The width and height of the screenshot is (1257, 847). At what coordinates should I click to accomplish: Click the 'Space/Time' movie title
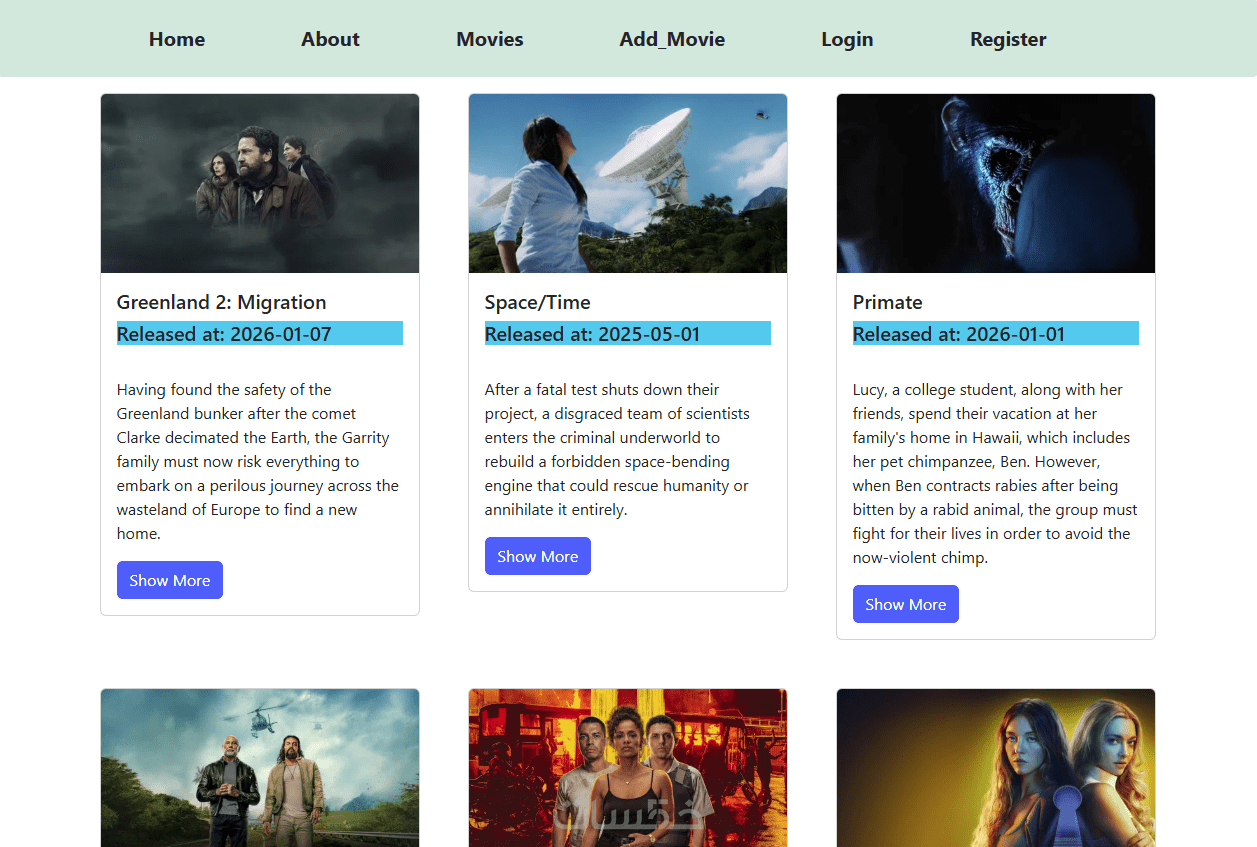(538, 302)
